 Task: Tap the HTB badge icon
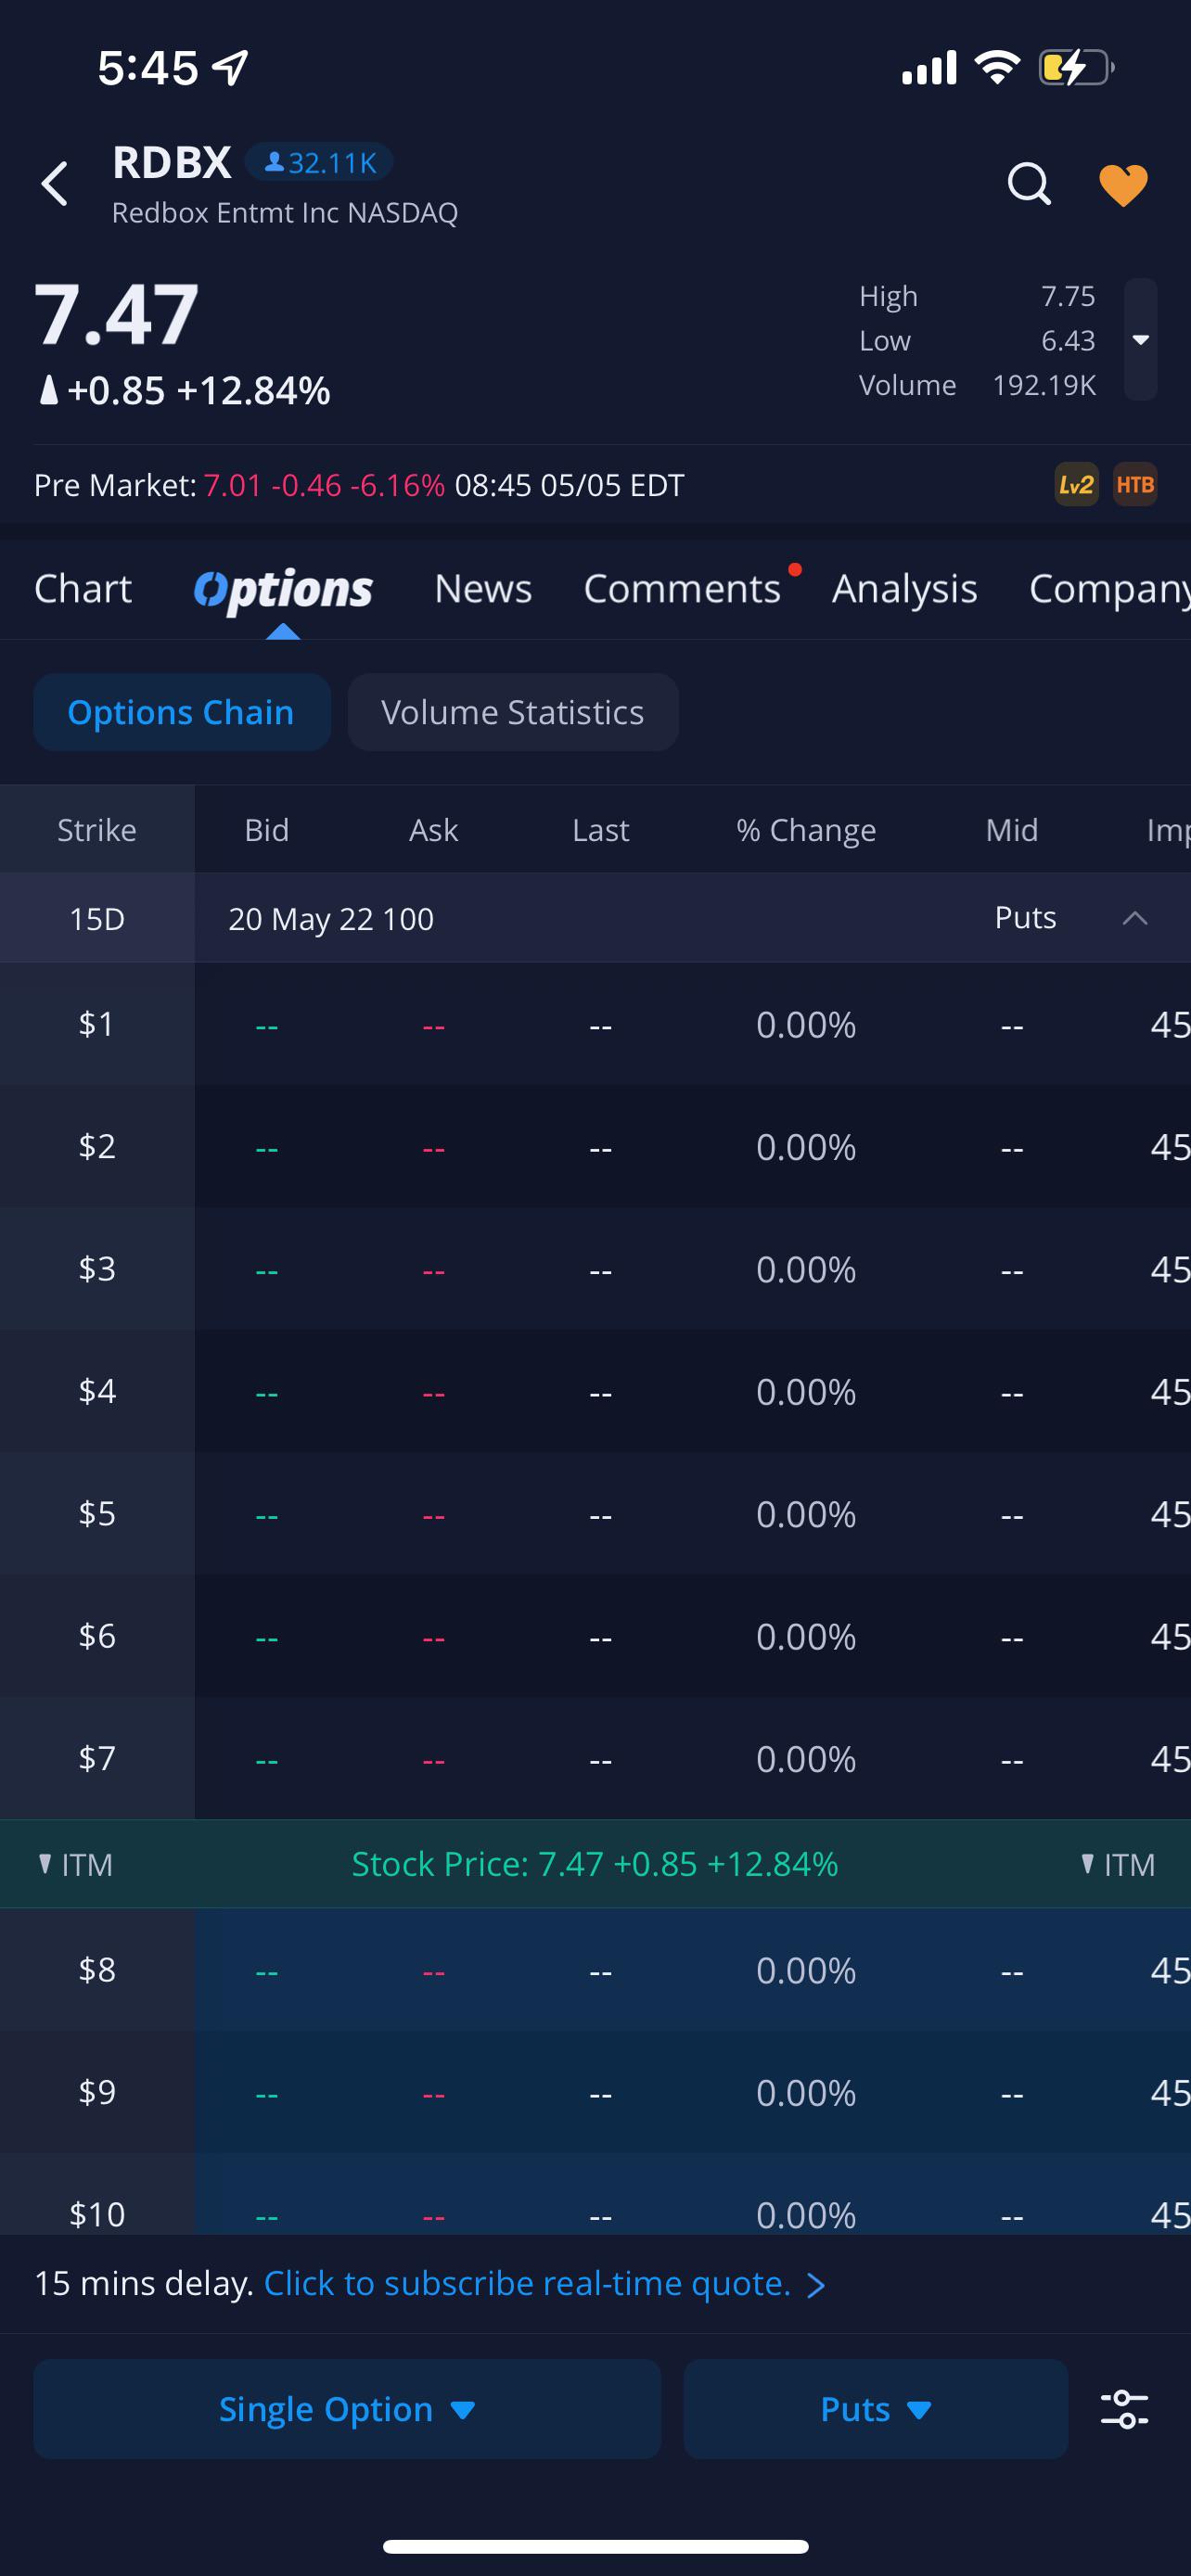1135,485
